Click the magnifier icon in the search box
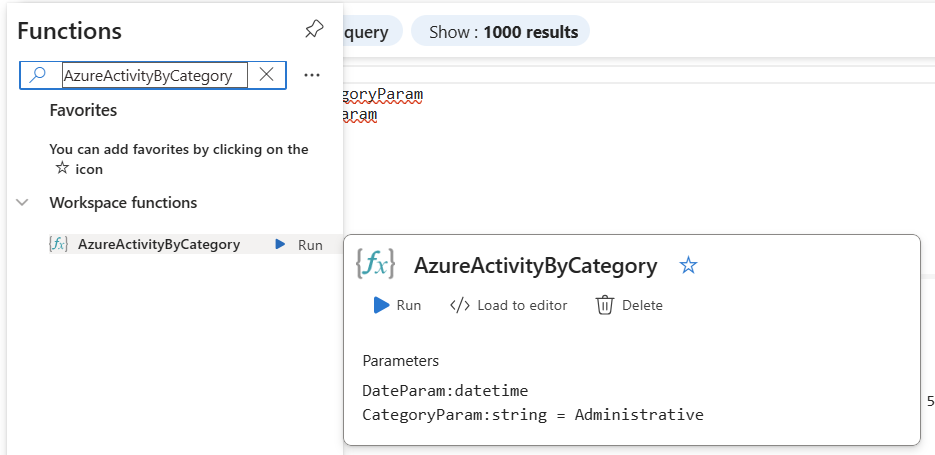 (38, 75)
